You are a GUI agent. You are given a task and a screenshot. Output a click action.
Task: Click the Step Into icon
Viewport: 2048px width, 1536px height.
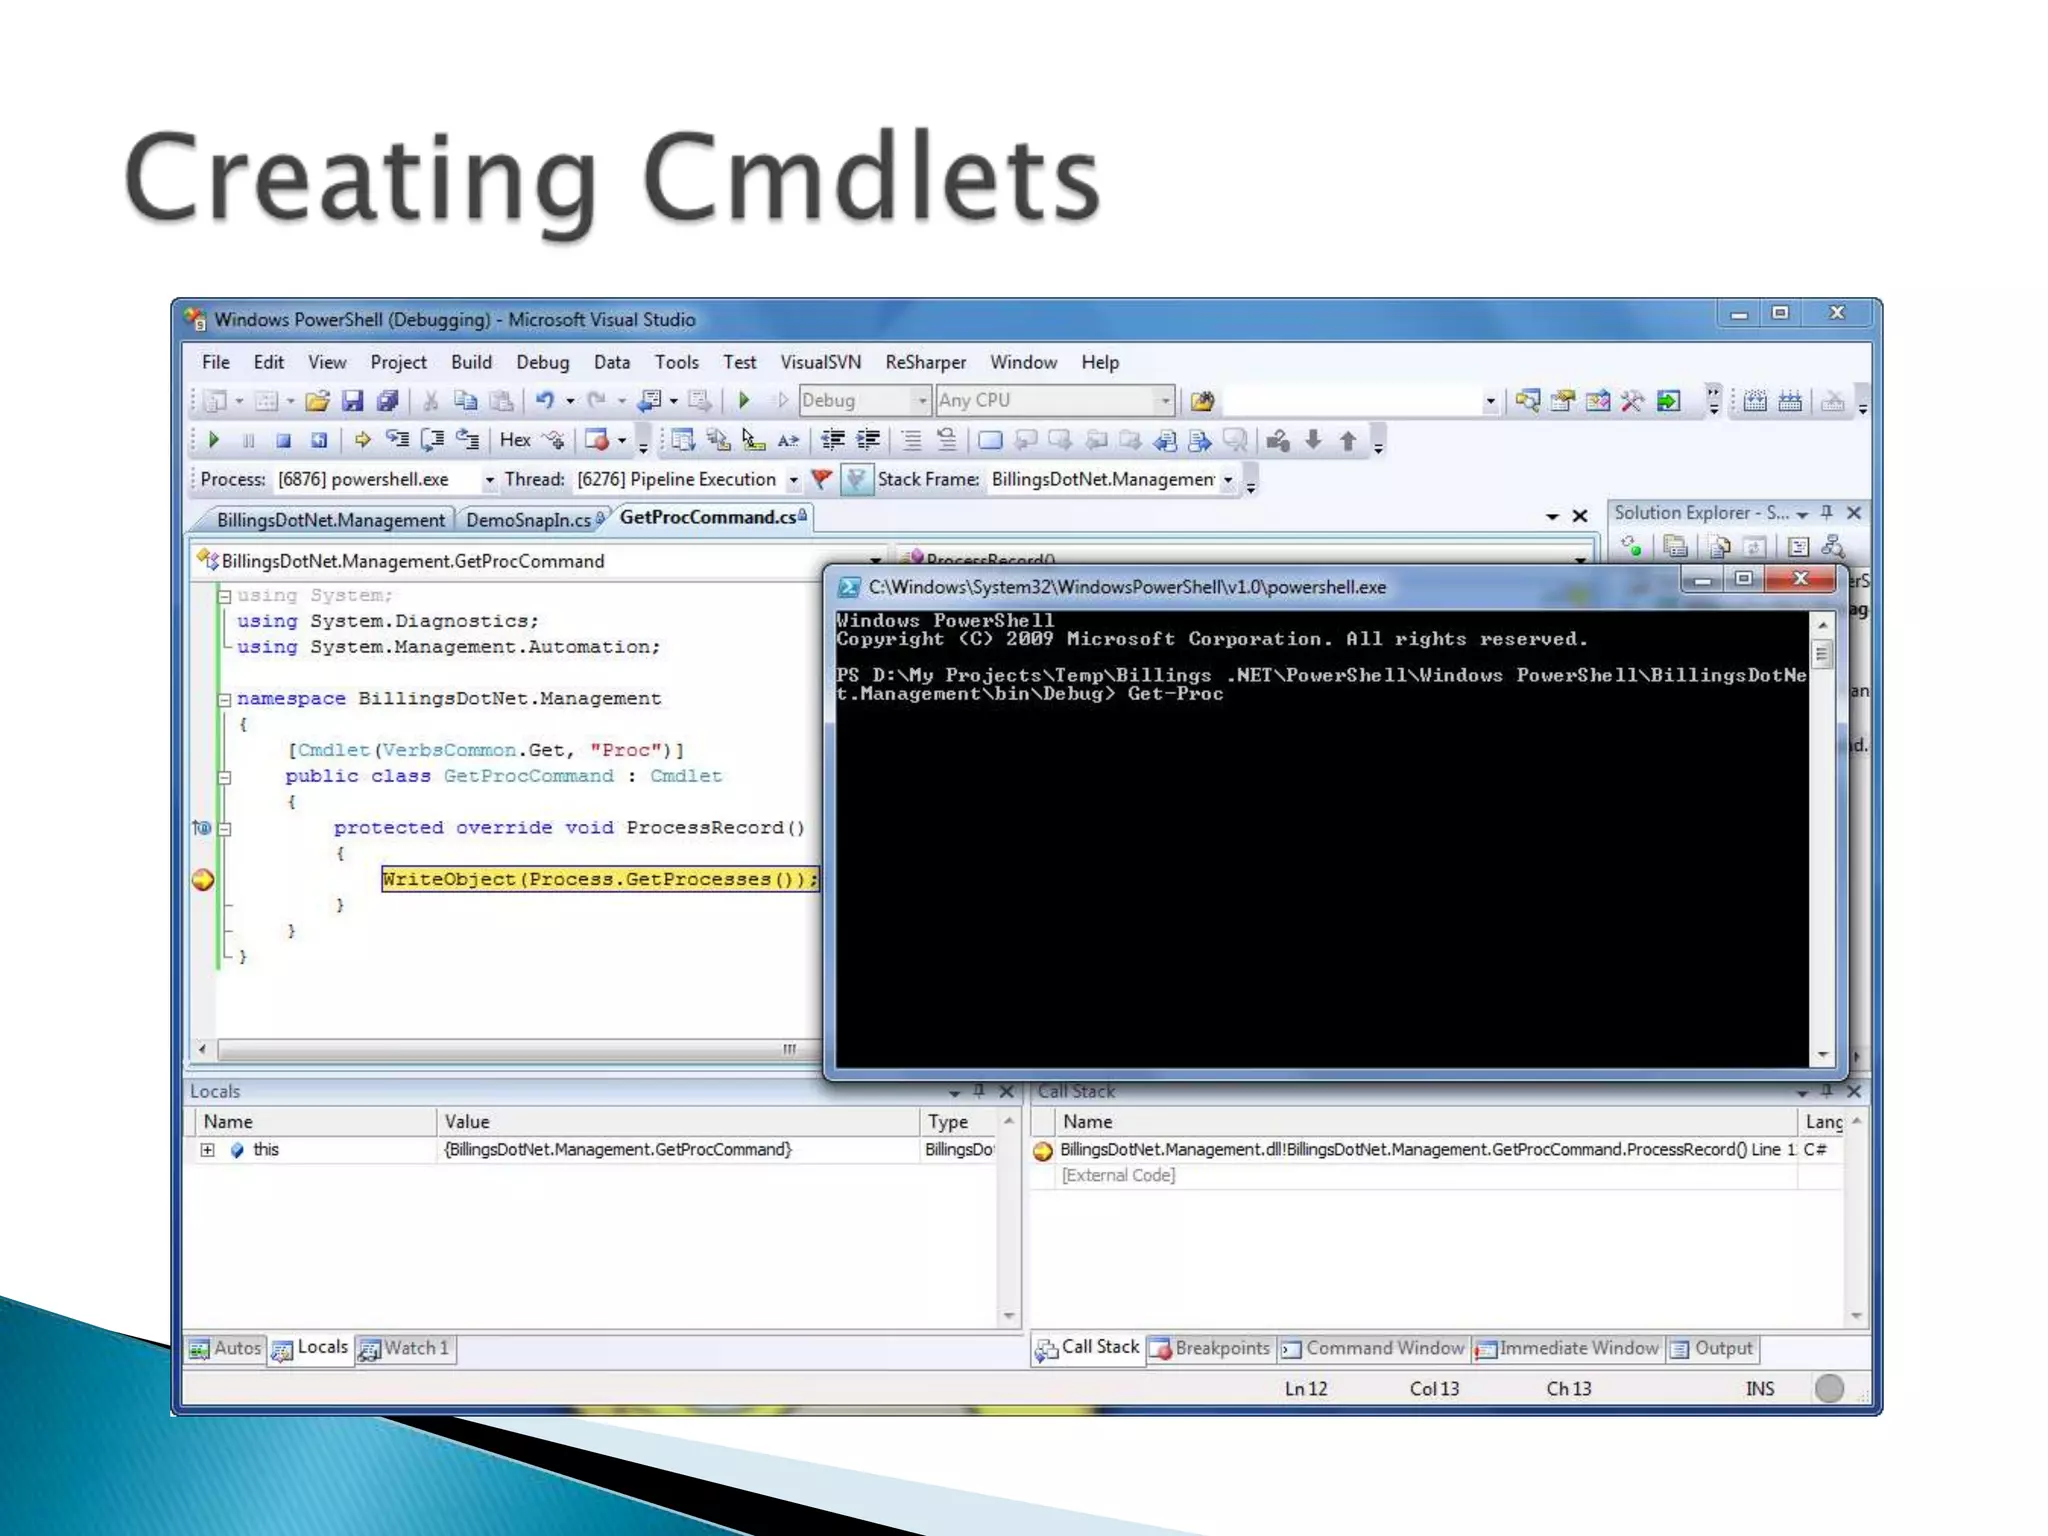point(397,440)
